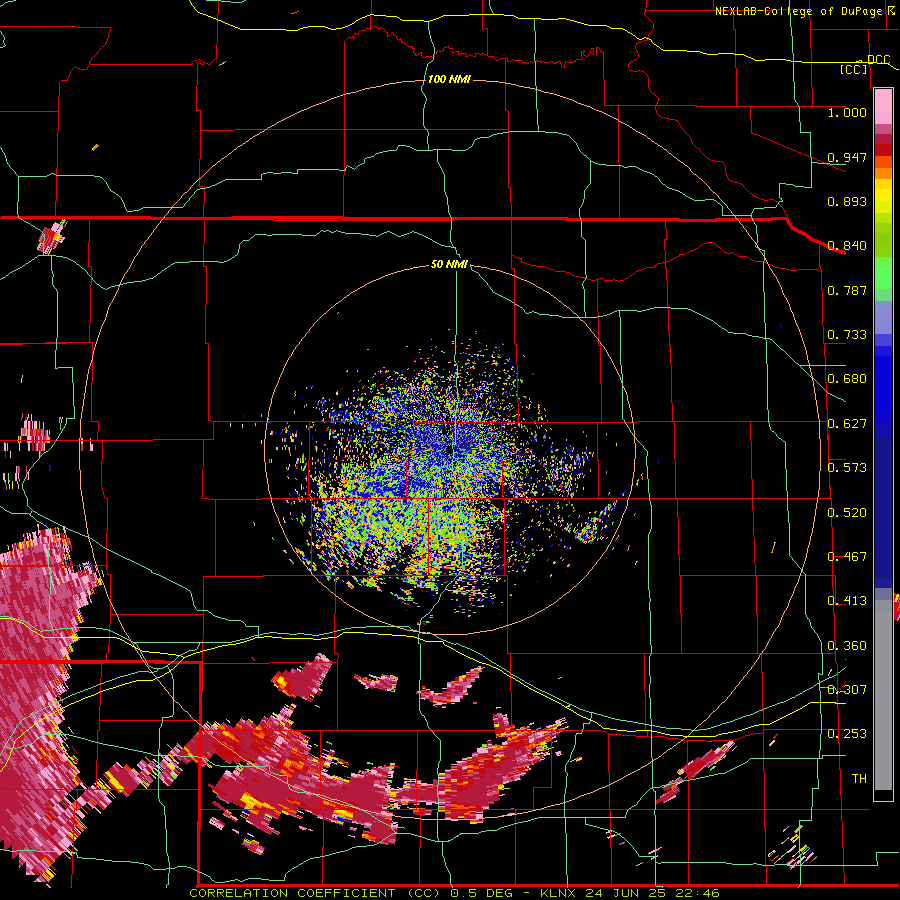Pick the bright green segment of color bar
The height and width of the screenshot is (900, 900).
(883, 273)
